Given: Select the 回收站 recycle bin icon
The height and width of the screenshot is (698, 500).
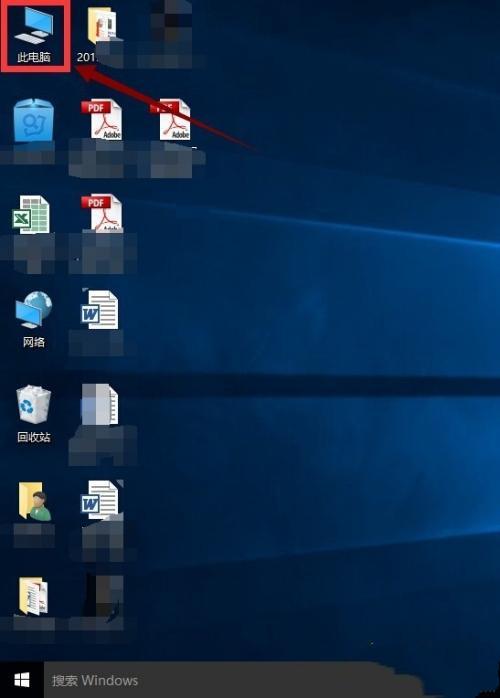Looking at the screenshot, I should [34, 414].
